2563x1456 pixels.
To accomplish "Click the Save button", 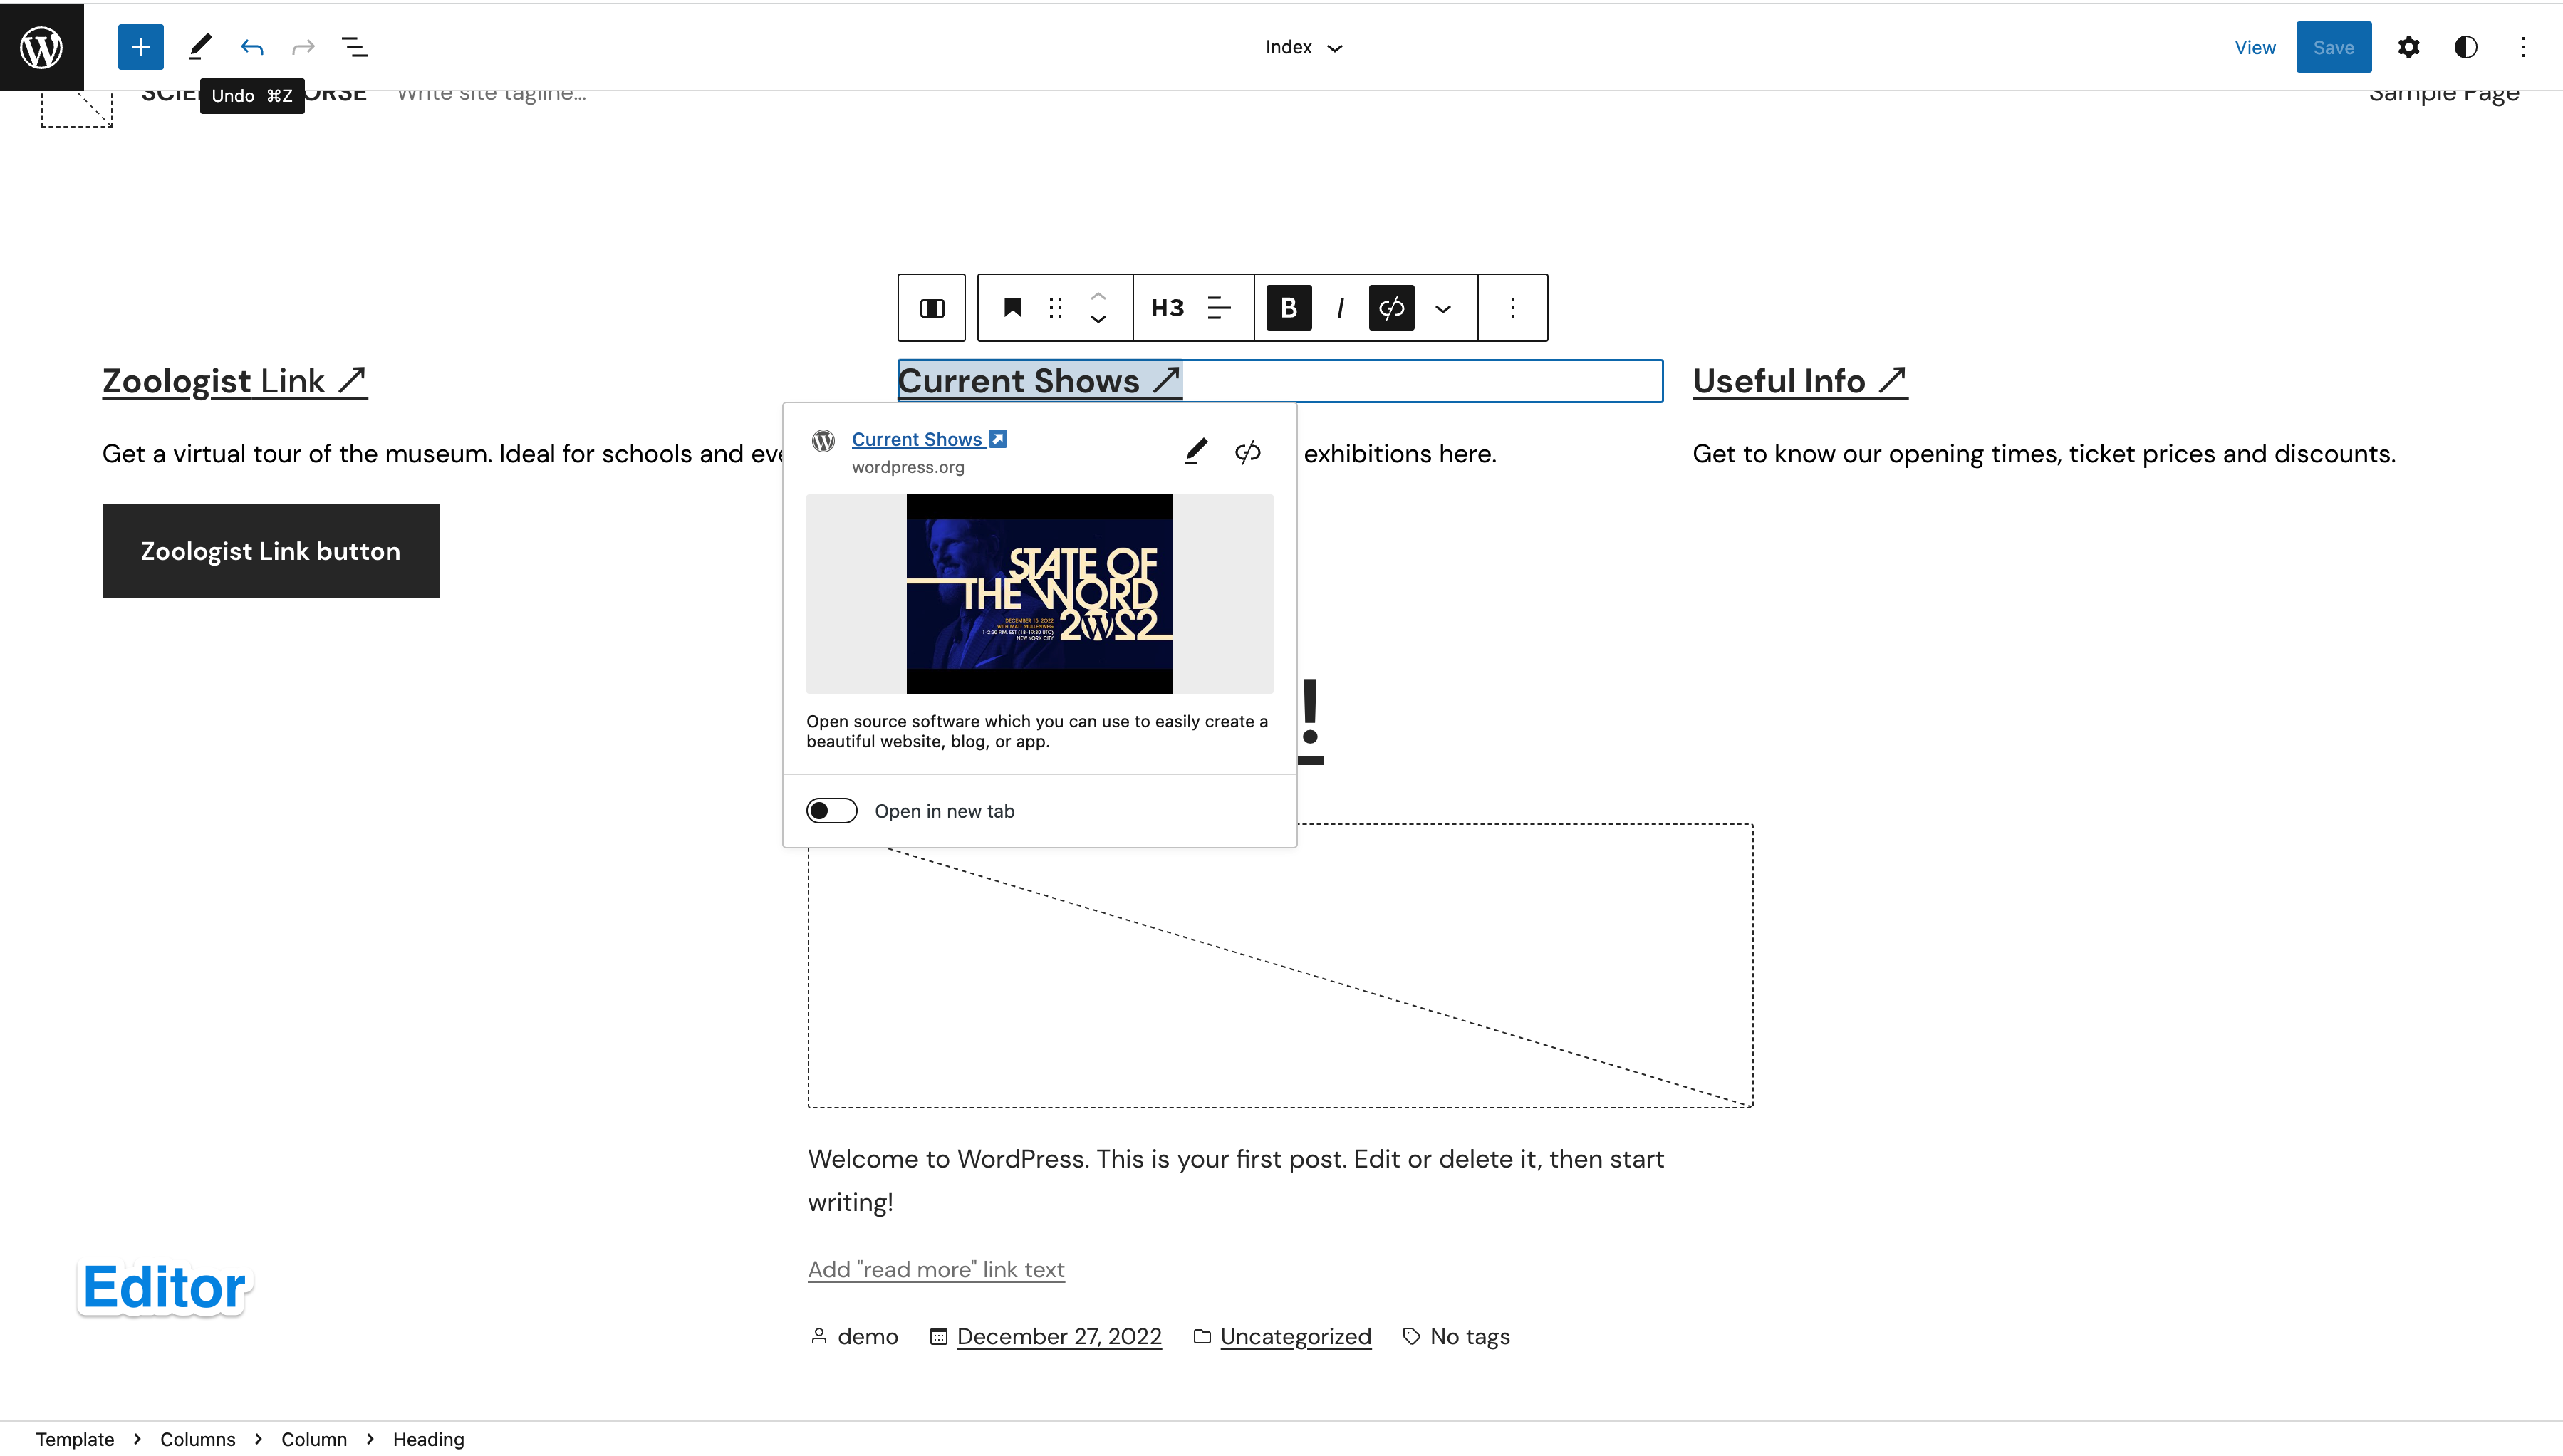I will pos(2332,47).
